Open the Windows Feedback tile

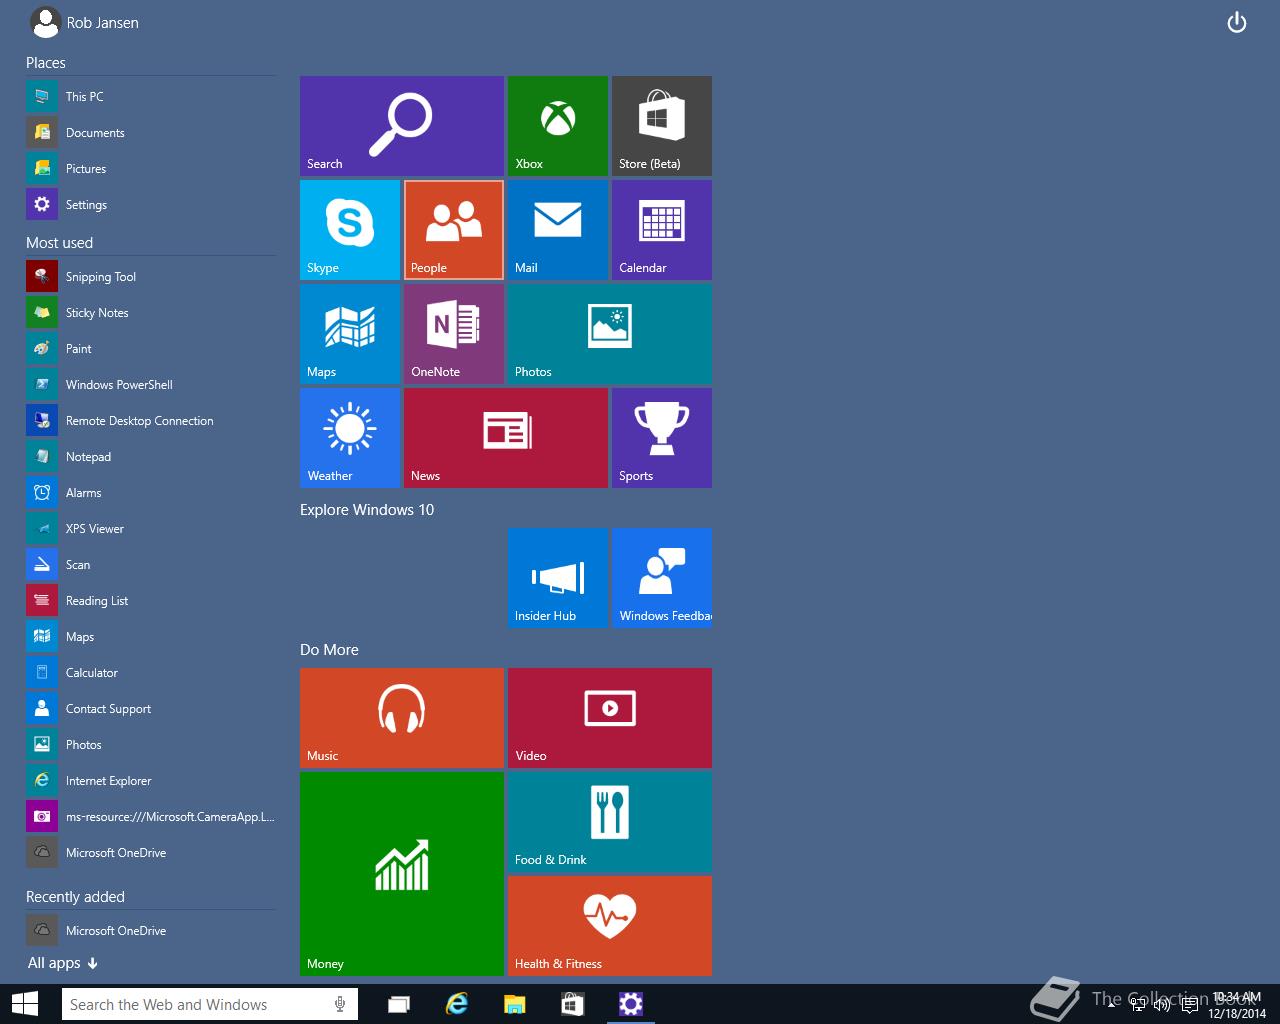click(662, 578)
